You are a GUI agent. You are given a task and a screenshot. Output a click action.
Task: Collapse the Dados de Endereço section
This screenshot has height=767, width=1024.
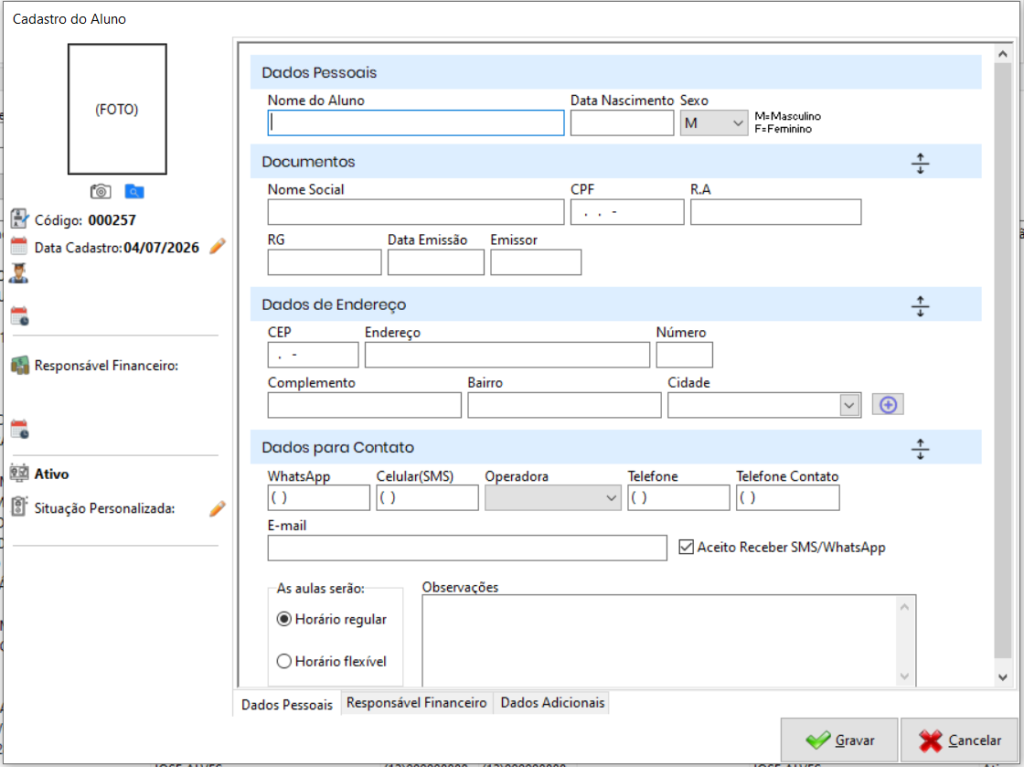tap(920, 306)
